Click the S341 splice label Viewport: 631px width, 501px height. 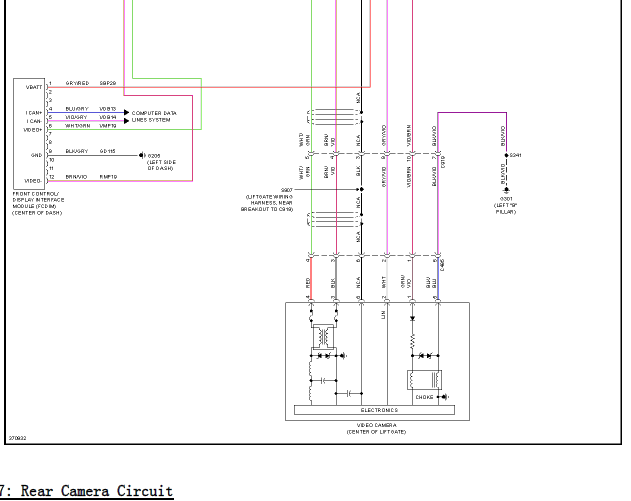[x=516, y=155]
